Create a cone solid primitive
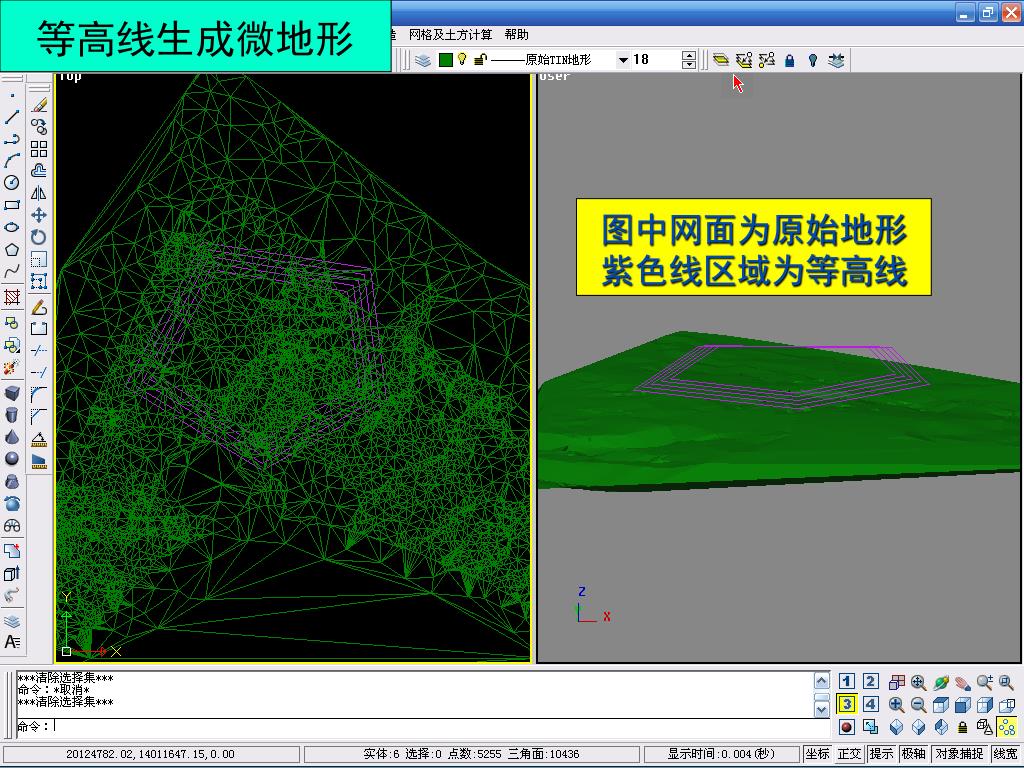The width and height of the screenshot is (1024, 768). (x=12, y=437)
